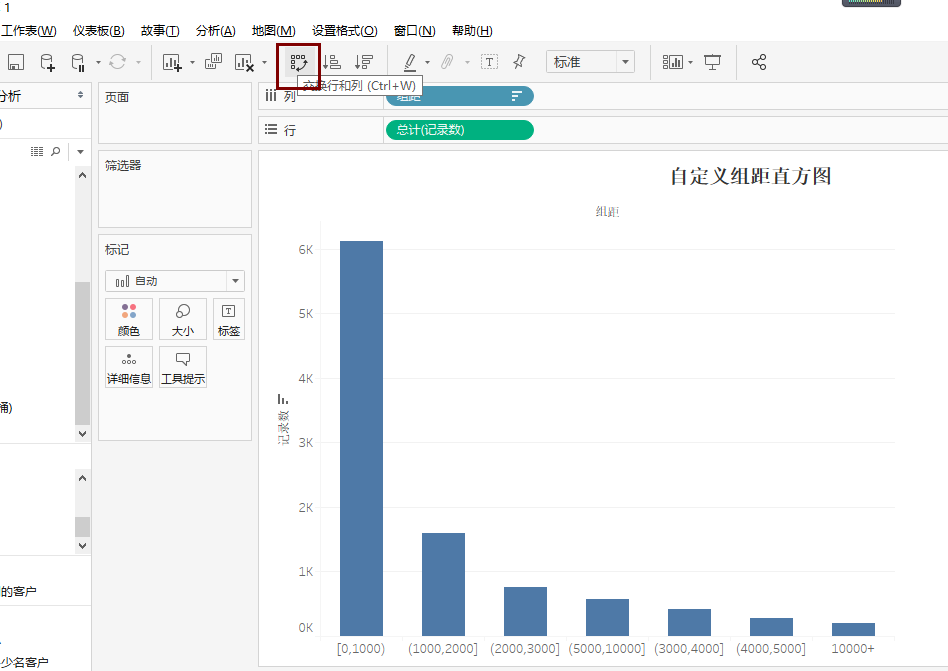Image resolution: width=948 pixels, height=671 pixels.
Task: Click the Highlight pen icon
Action: (x=410, y=62)
